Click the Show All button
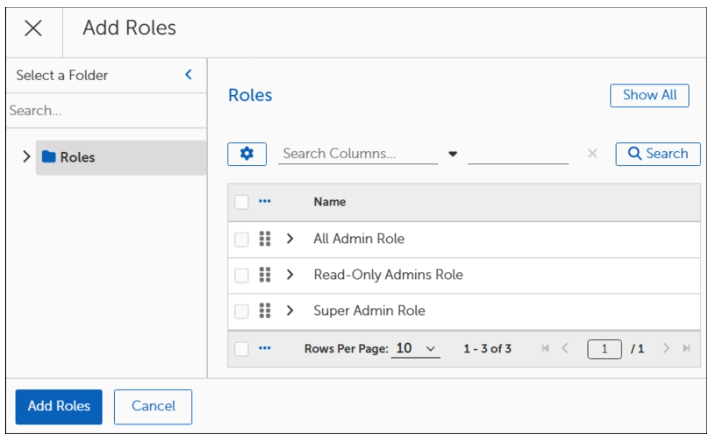Image resolution: width=715 pixels, height=442 pixels. click(x=649, y=95)
